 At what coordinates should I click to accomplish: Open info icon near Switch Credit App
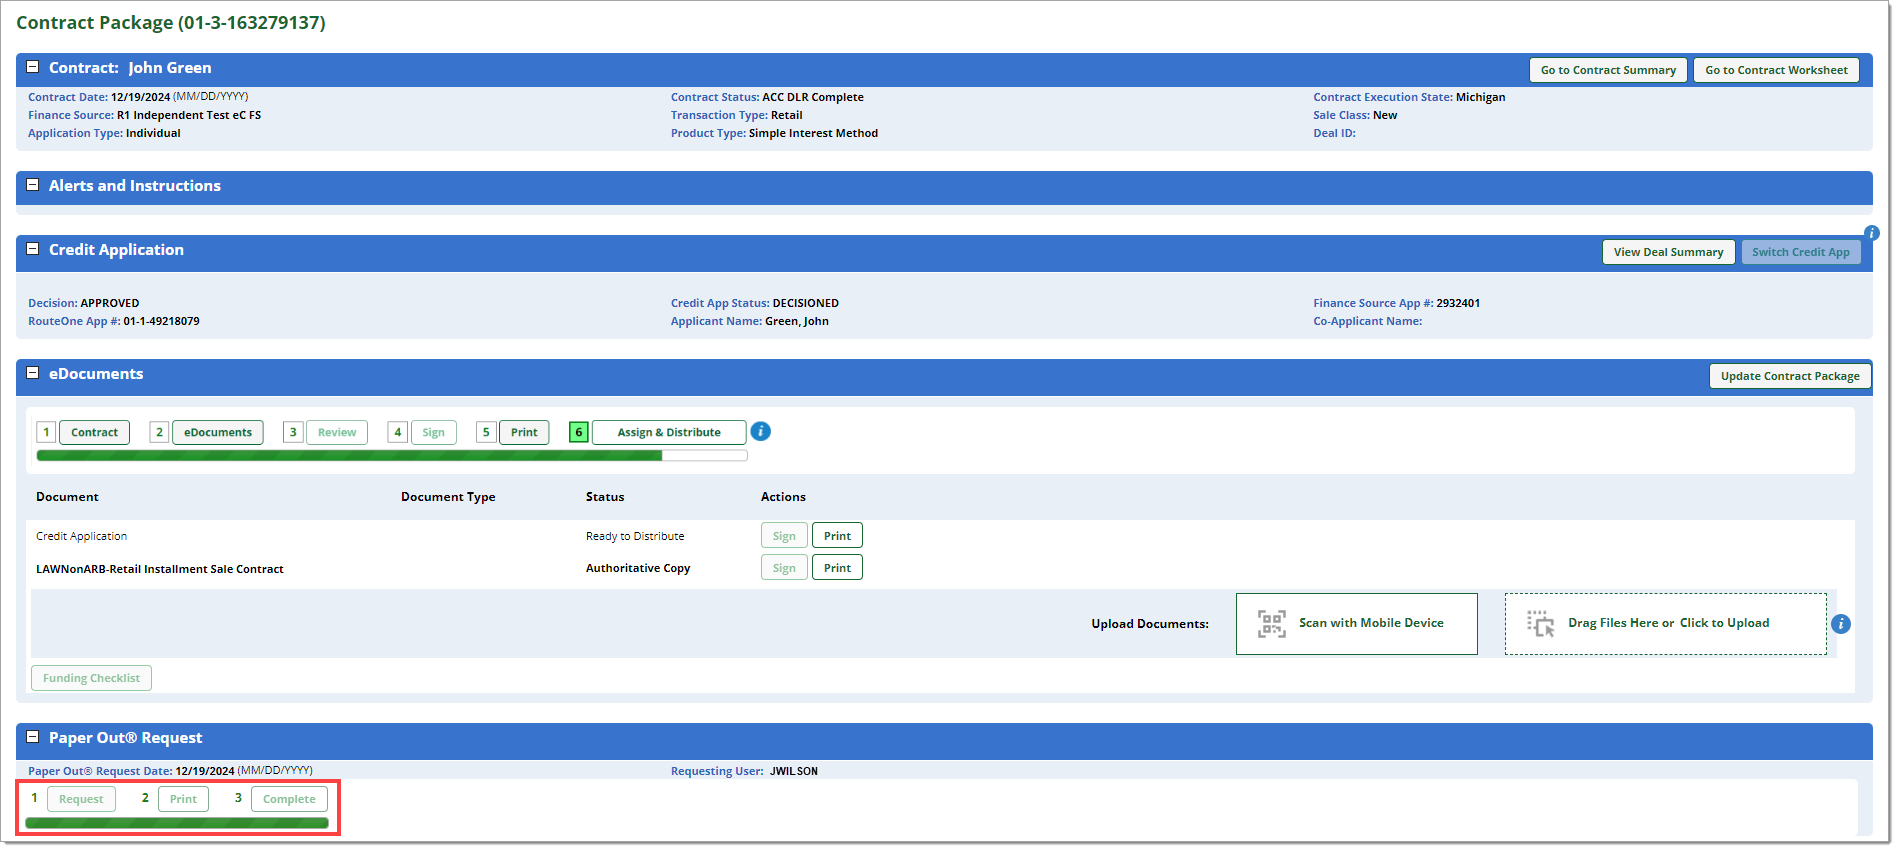pyautogui.click(x=1872, y=233)
